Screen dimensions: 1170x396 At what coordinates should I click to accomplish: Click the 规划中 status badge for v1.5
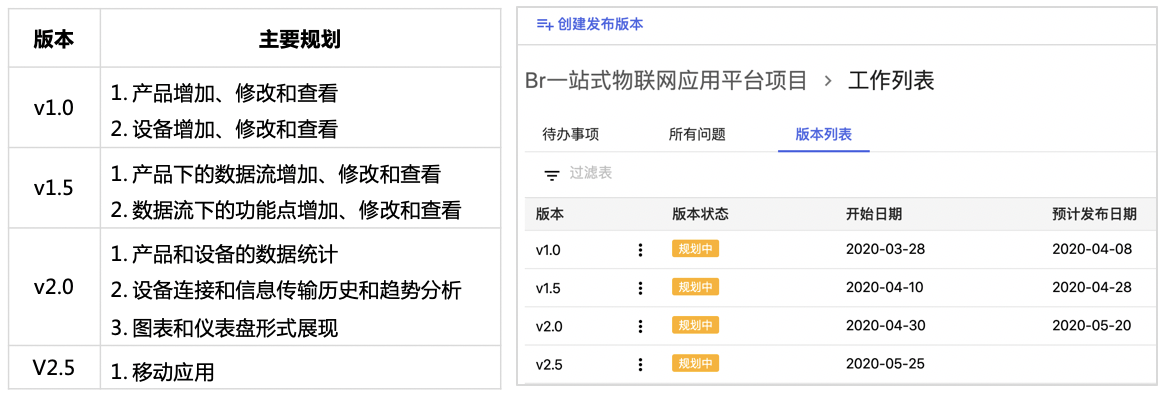point(695,287)
